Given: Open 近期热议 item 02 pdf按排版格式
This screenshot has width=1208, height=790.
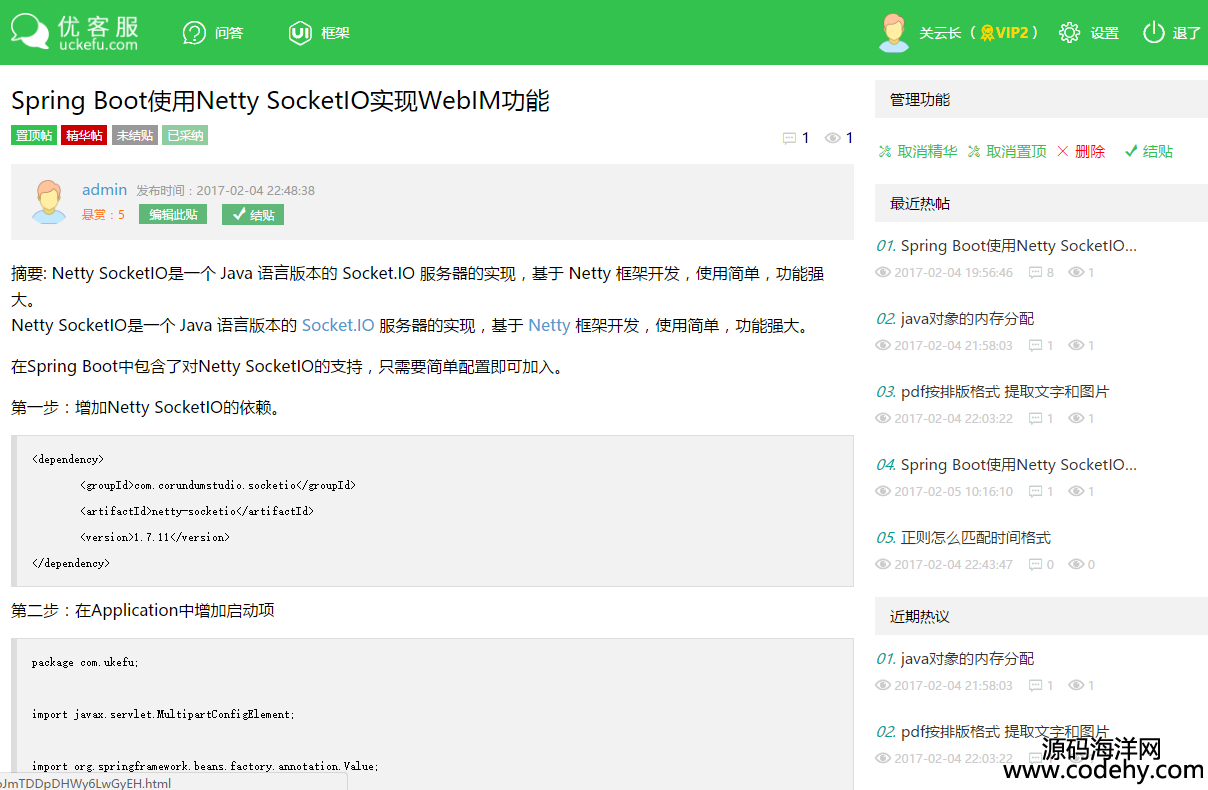Looking at the screenshot, I should pyautogui.click(x=1004, y=732).
